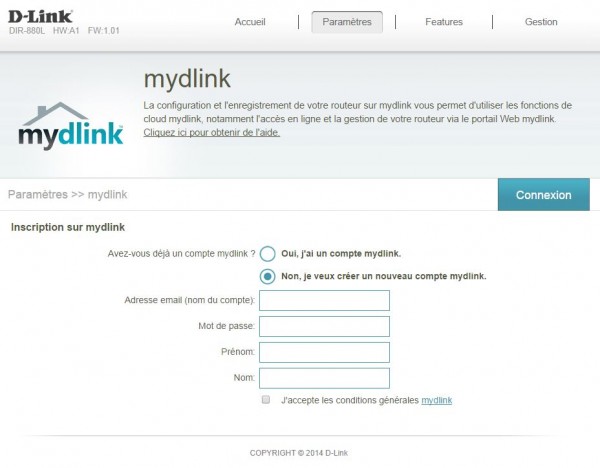Open the Gestion menu

(x=541, y=22)
